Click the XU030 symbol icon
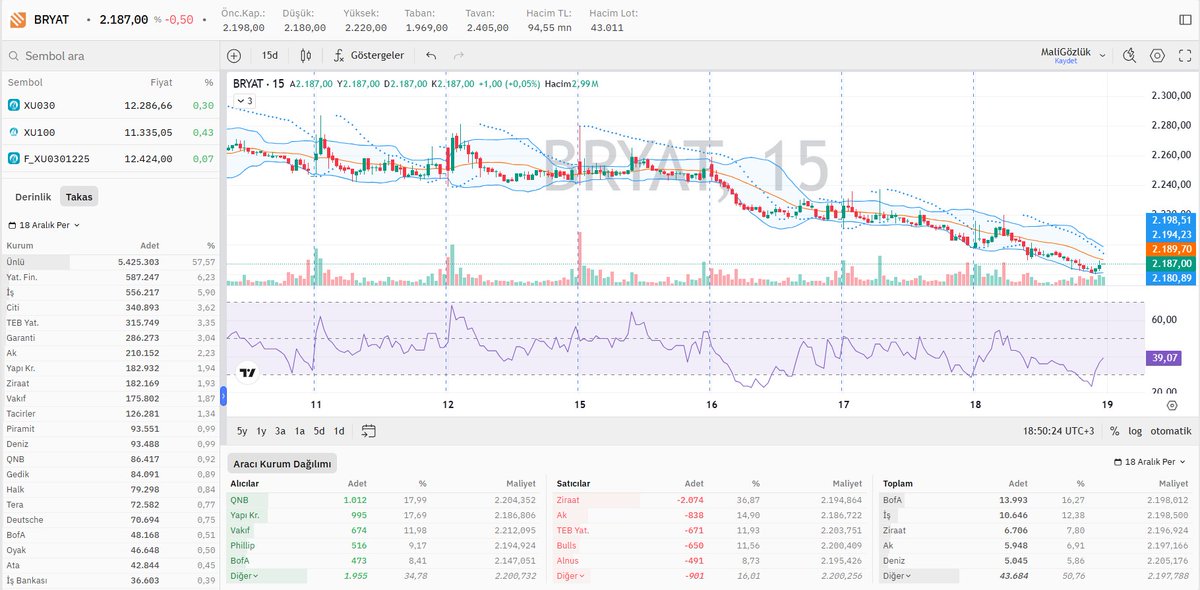Viewport: 1200px width, 590px height. 14,105
